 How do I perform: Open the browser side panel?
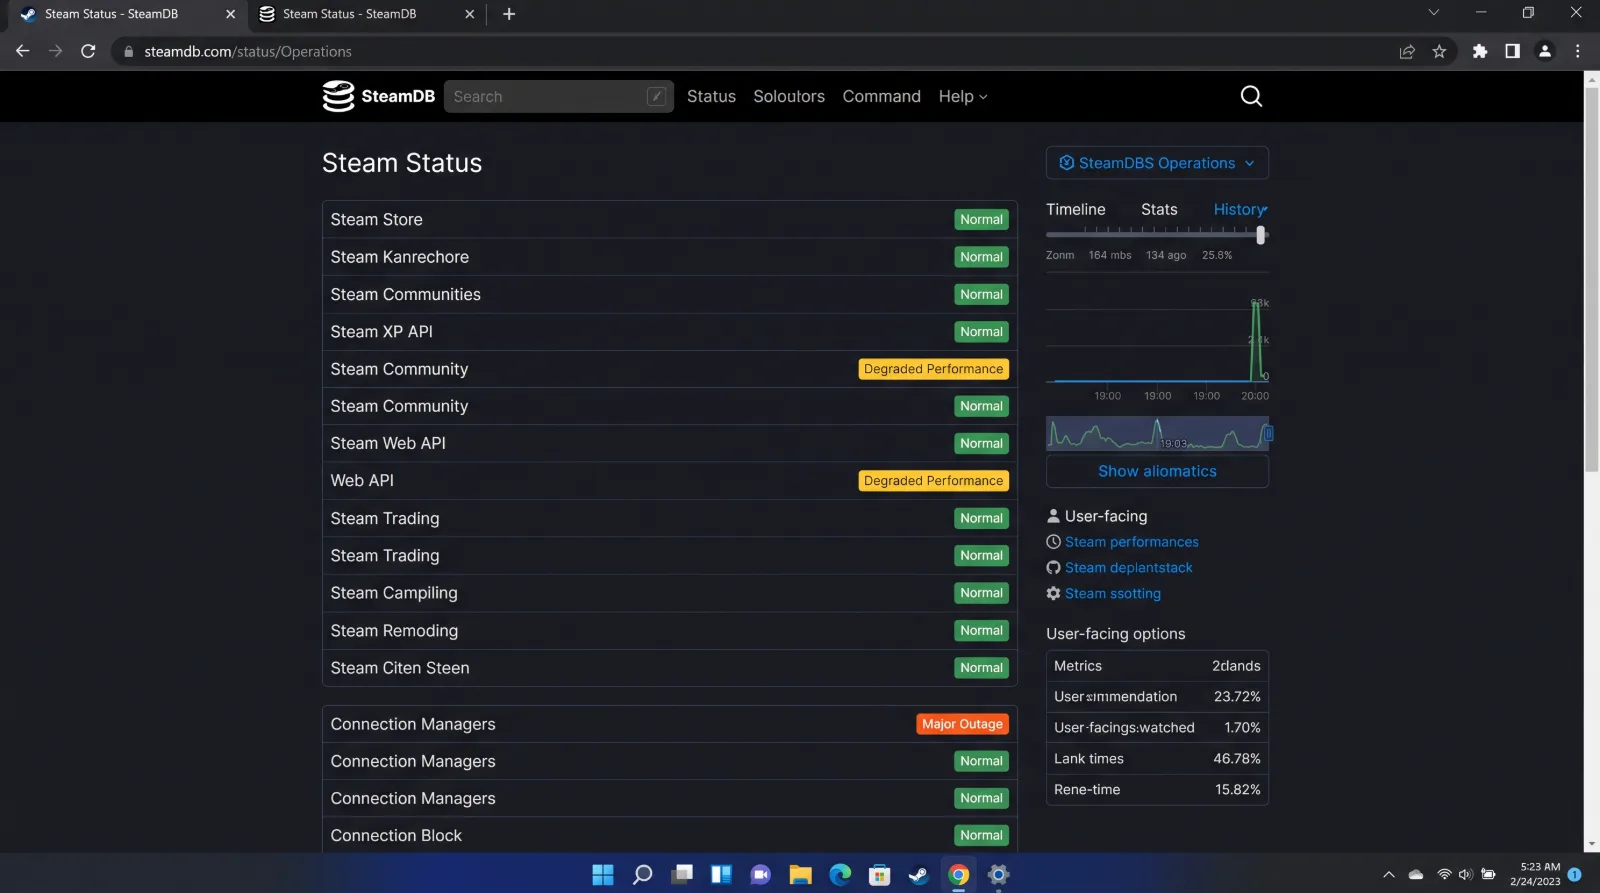coord(1512,51)
